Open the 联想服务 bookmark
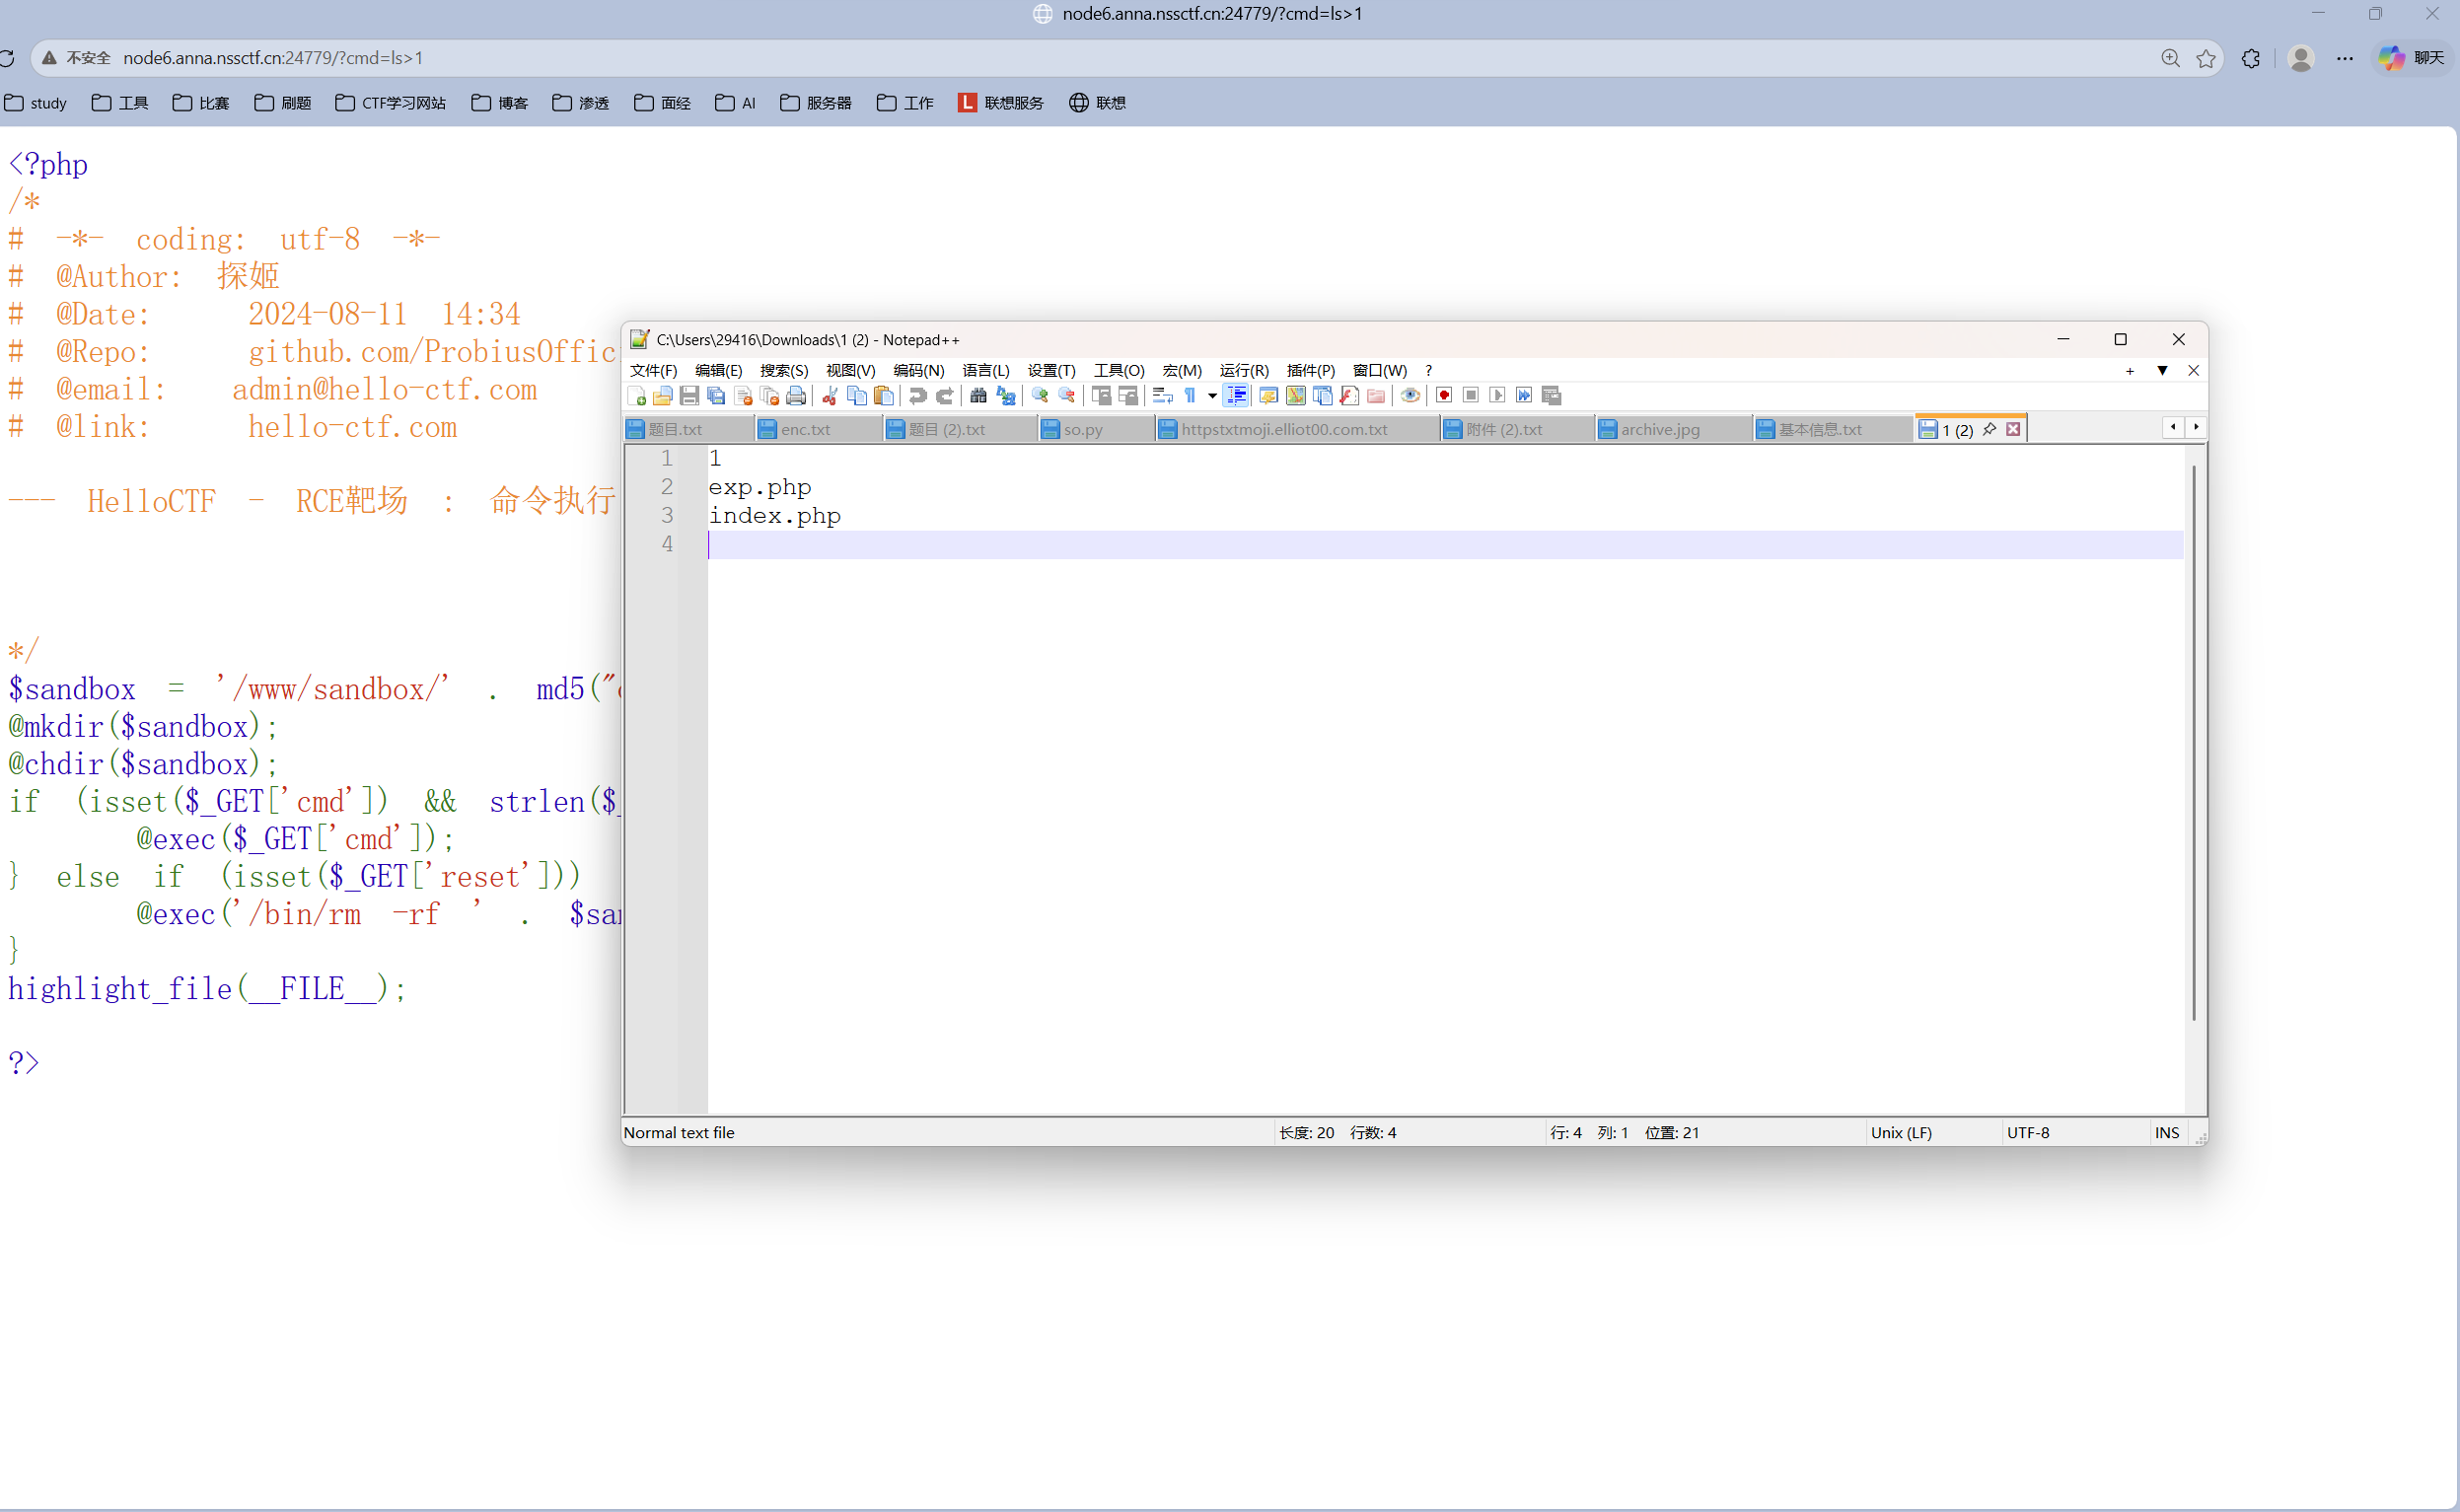Screen dimensions: 2460x1512 point(1000,103)
